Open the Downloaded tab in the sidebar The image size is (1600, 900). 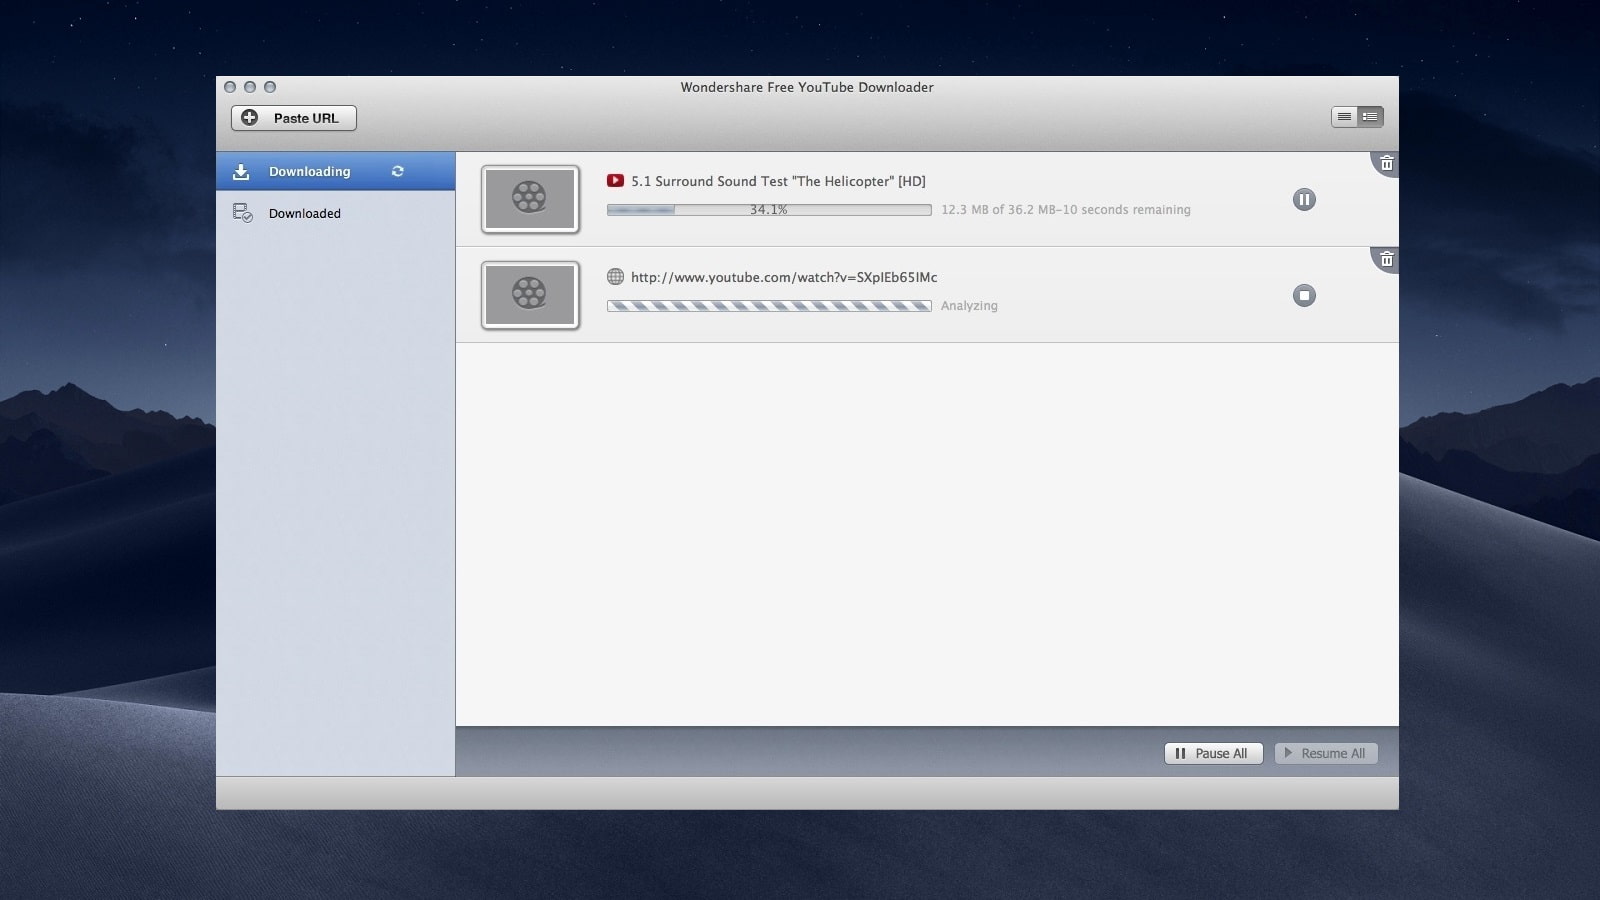pyautogui.click(x=336, y=213)
